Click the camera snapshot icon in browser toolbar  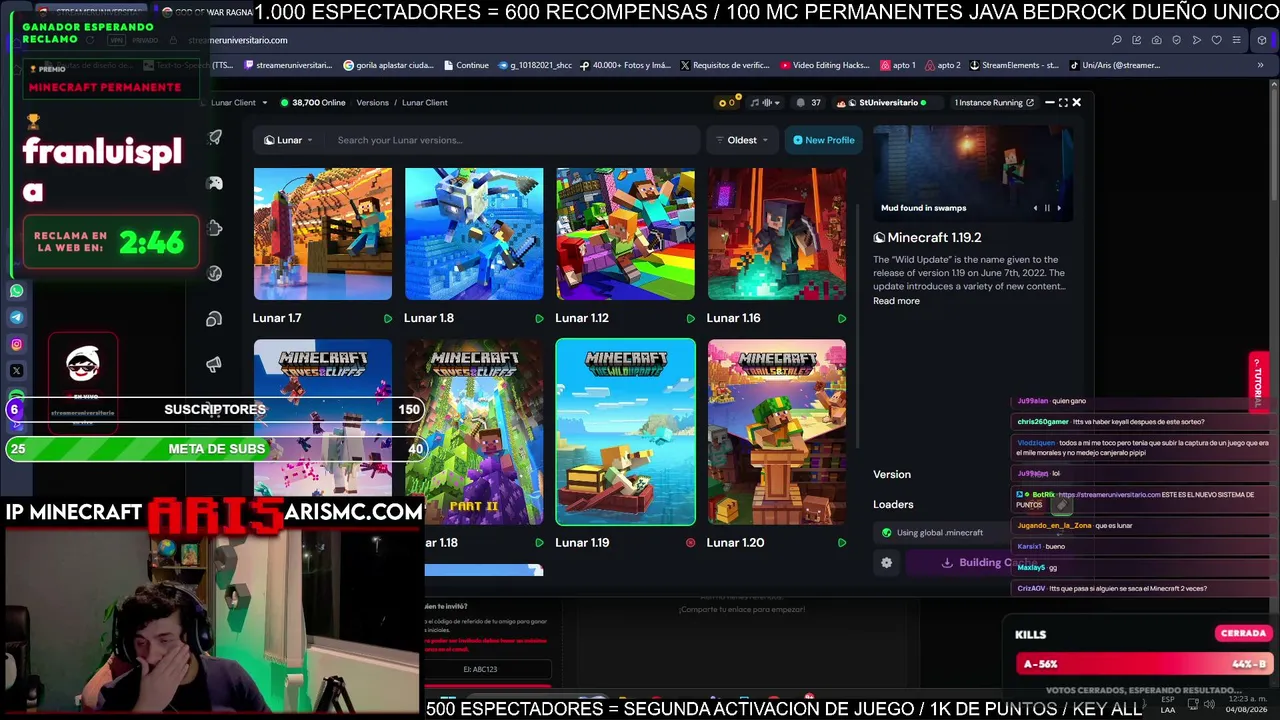(1157, 40)
